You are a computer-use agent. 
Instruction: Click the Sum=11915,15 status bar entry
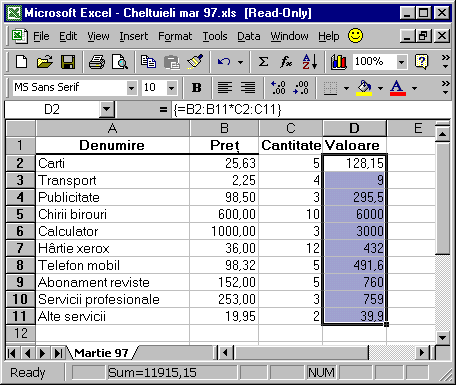point(172,373)
